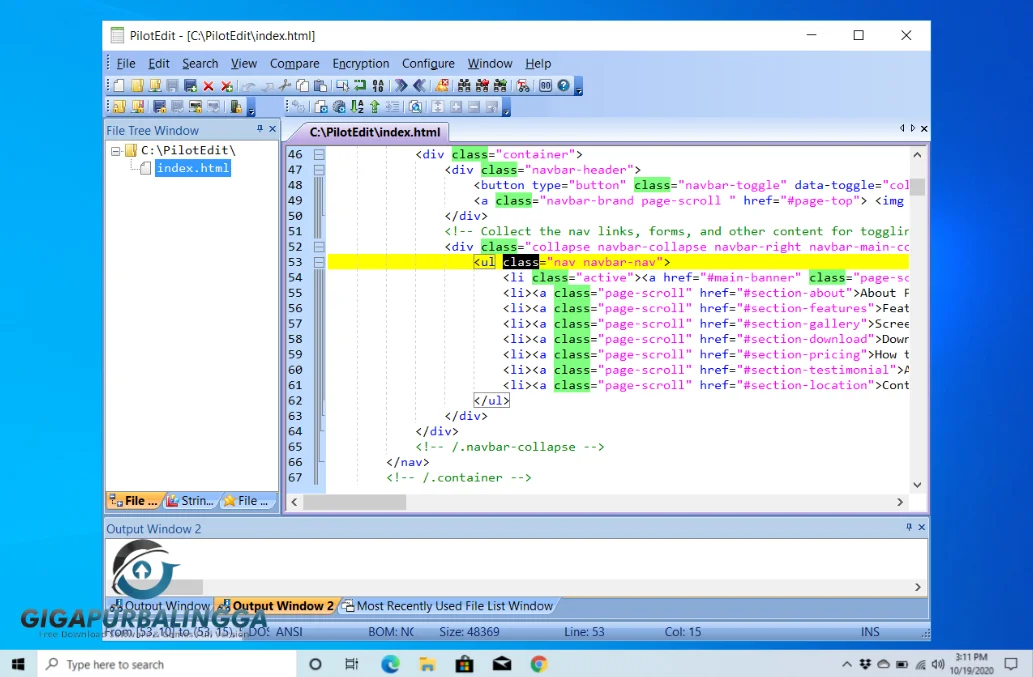Collapse the code fold at line 47
Screen dimensions: 1033x677
pyautogui.click(x=319, y=170)
